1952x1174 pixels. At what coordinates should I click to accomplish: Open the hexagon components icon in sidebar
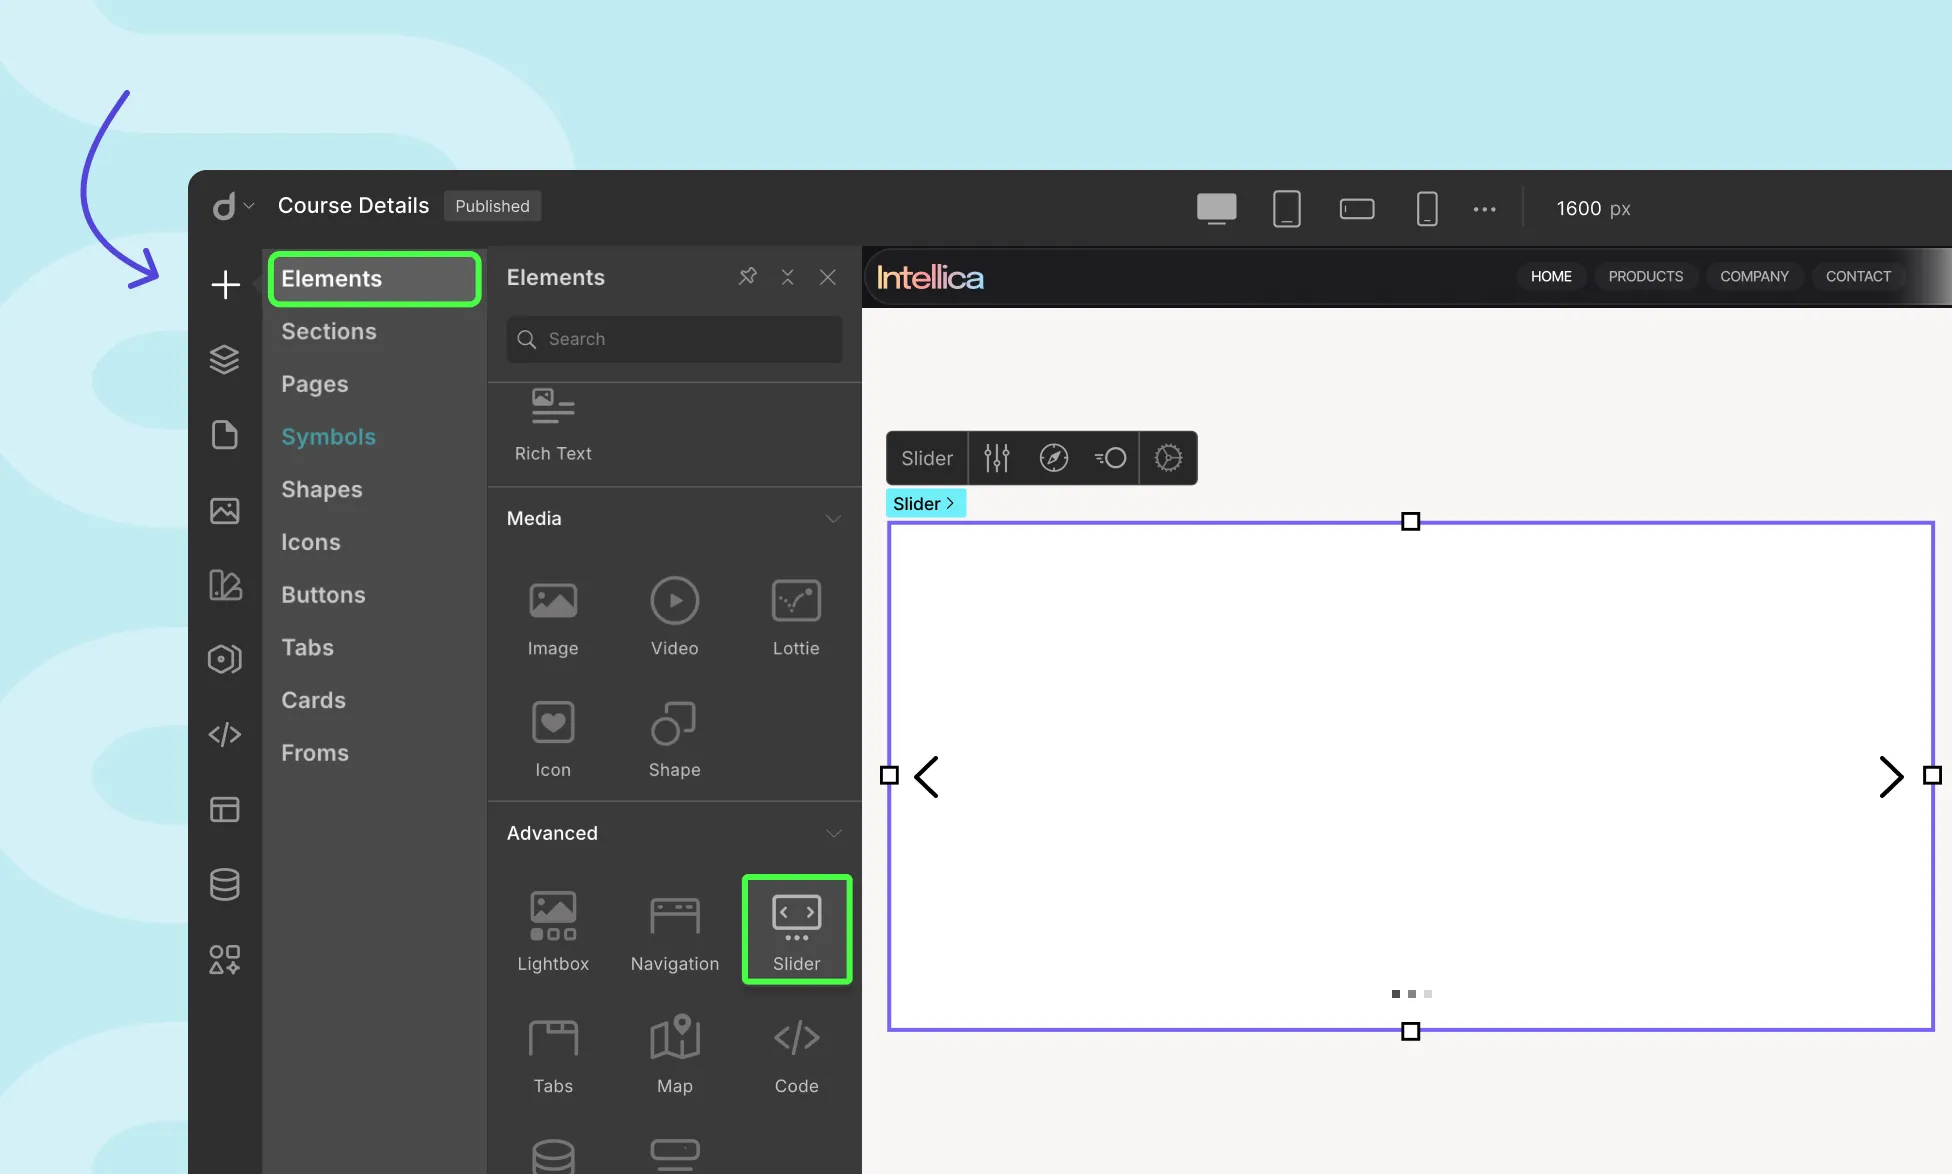click(225, 659)
